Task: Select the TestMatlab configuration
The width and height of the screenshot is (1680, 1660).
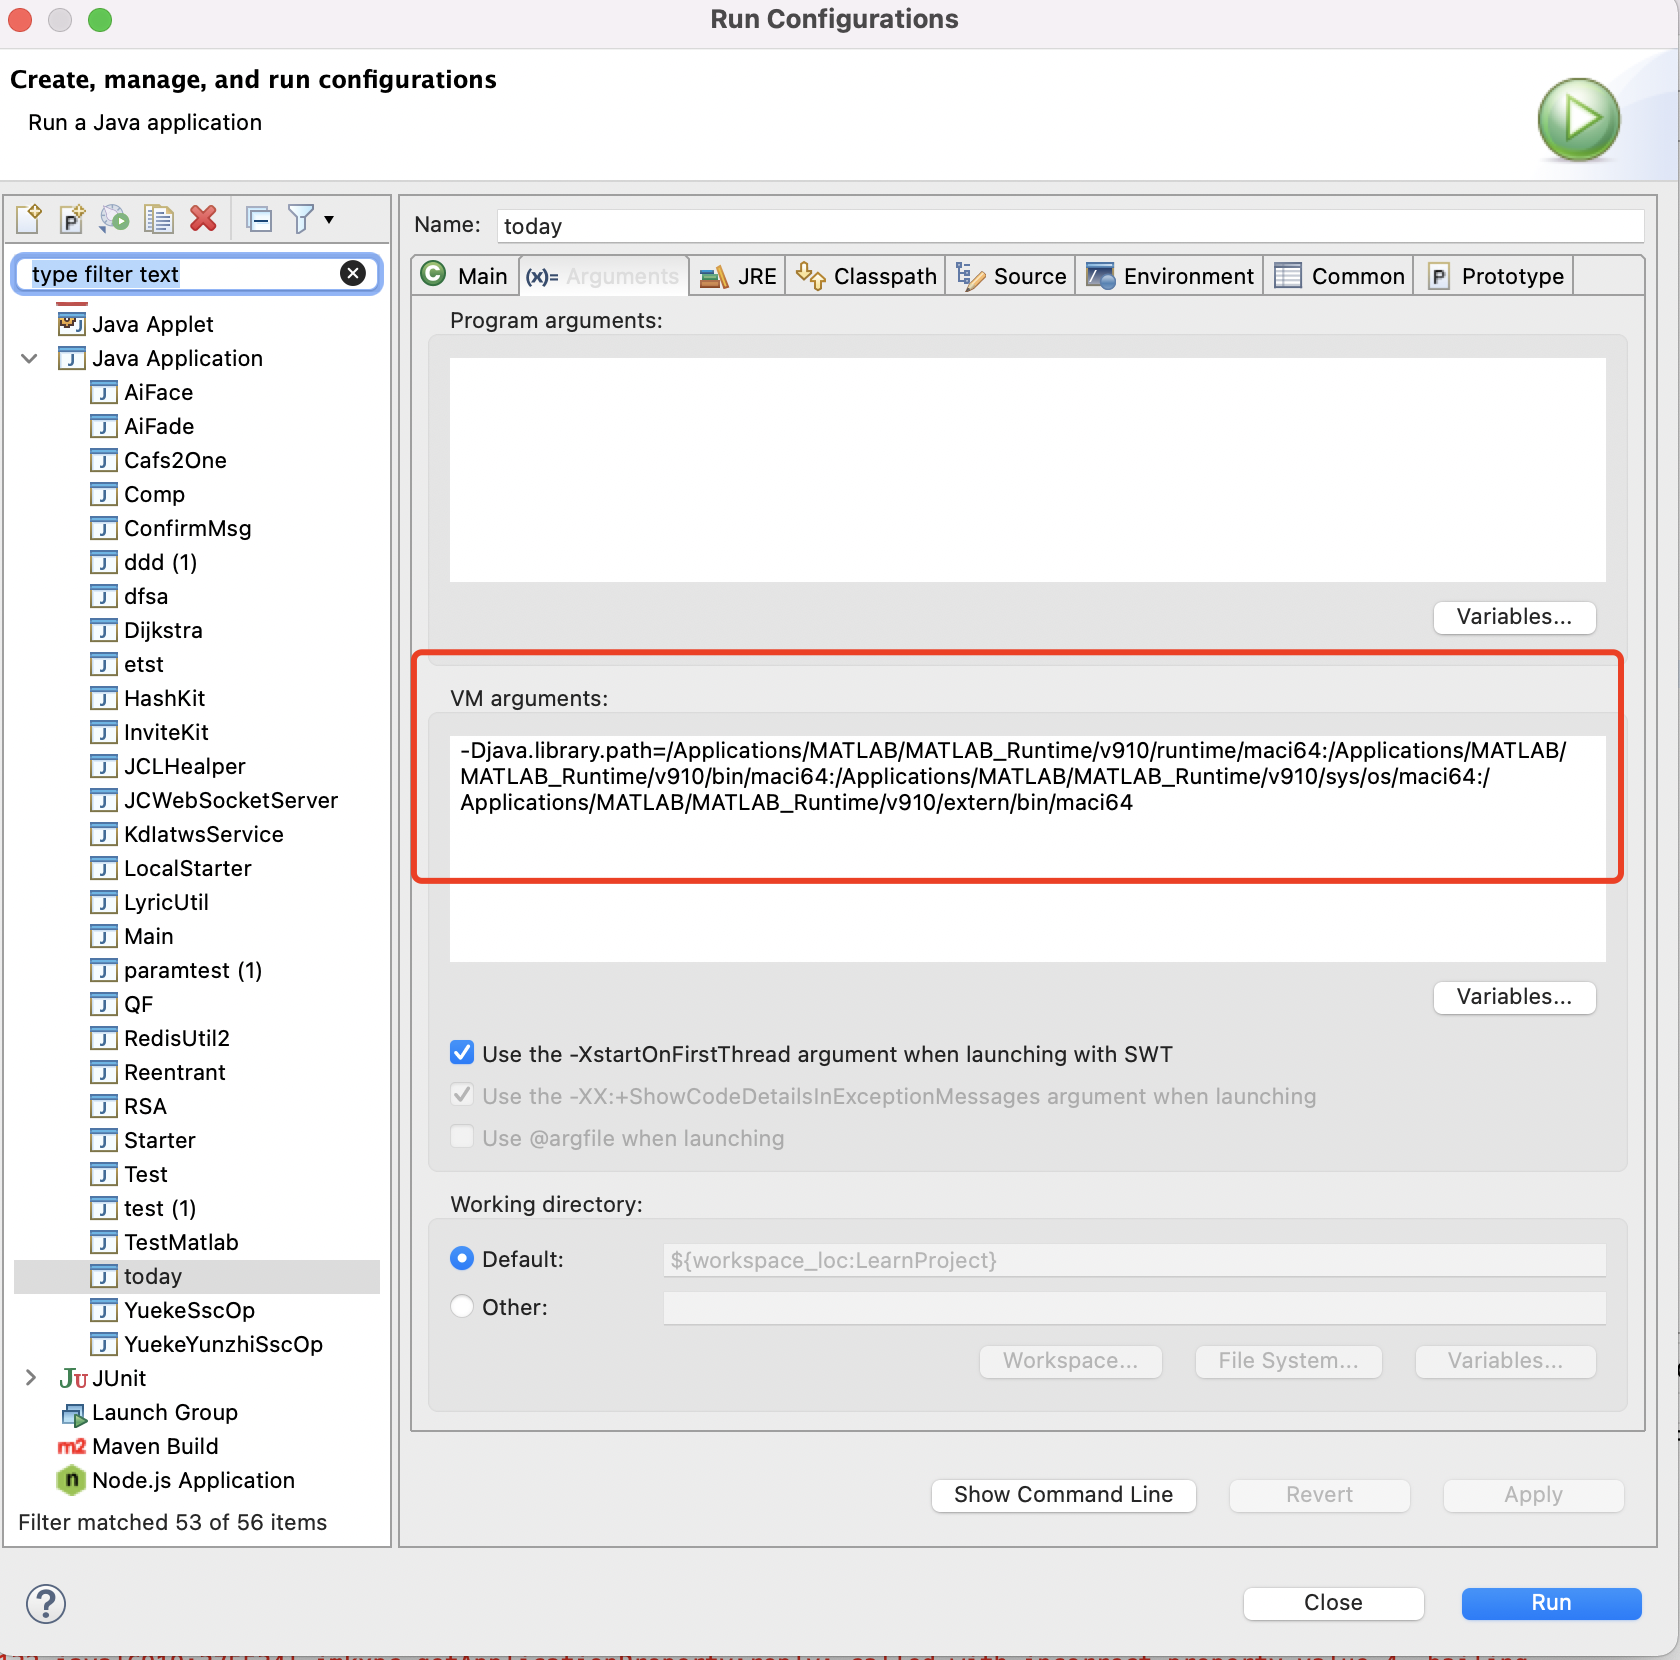Action: click(x=164, y=1242)
